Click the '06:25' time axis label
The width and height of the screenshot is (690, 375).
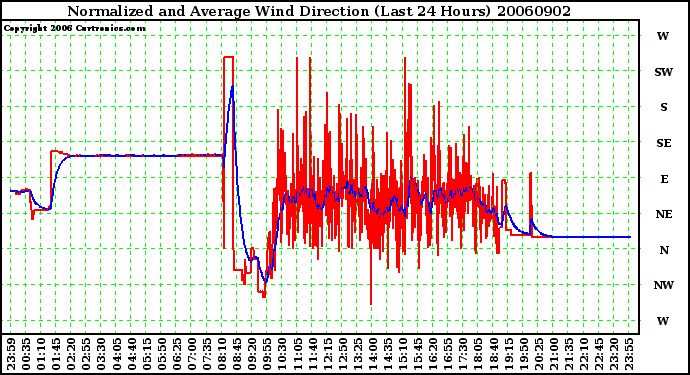point(176,354)
